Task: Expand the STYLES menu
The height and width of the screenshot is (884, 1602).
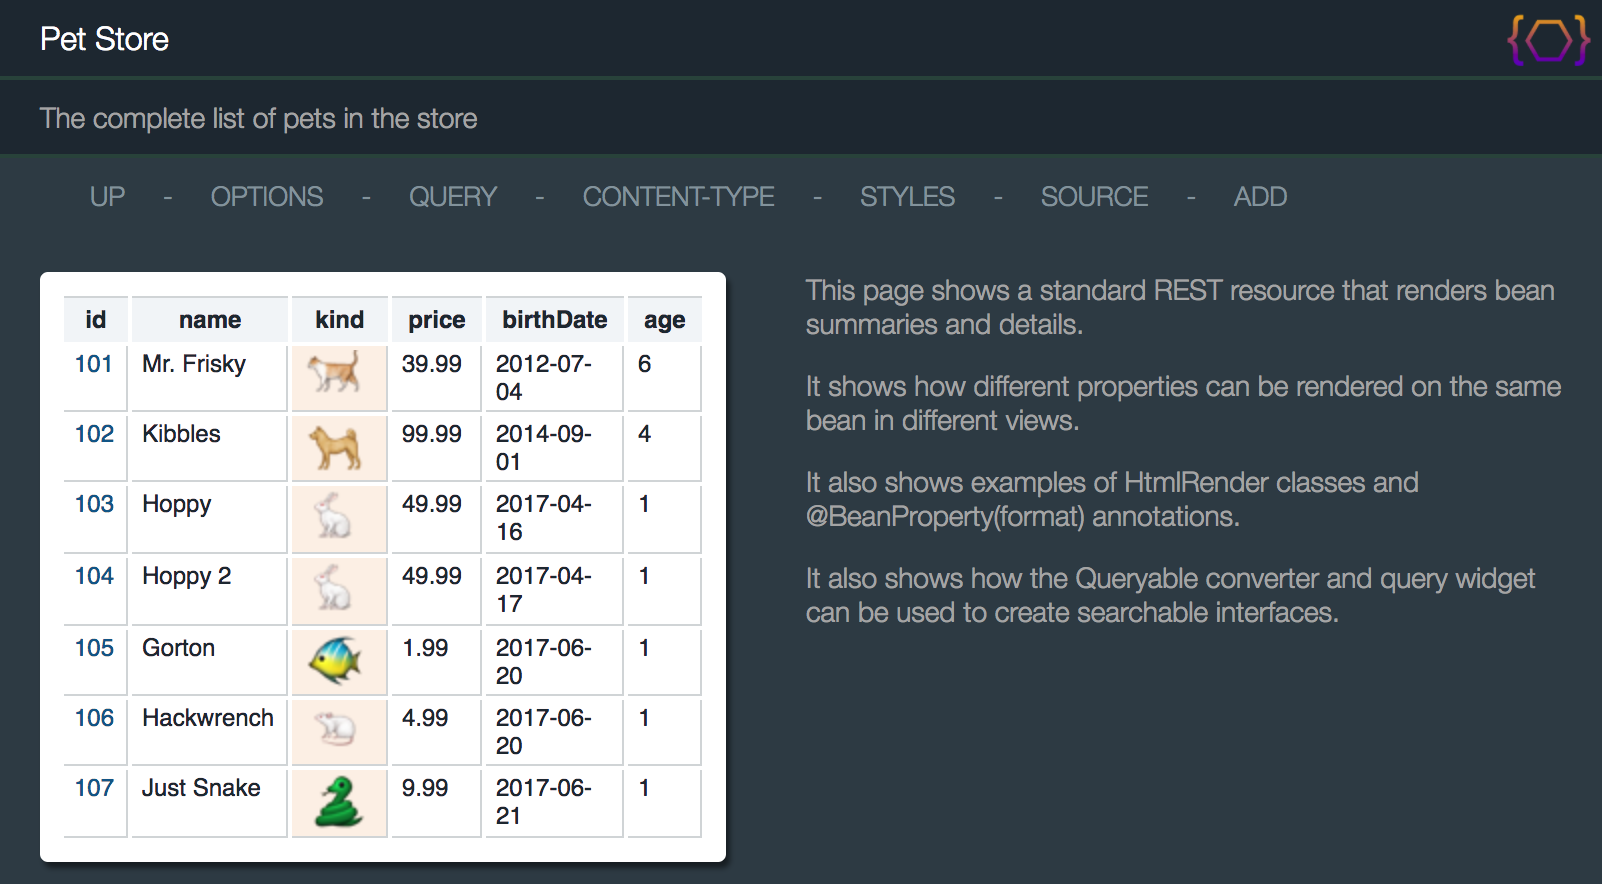Action: point(908,197)
